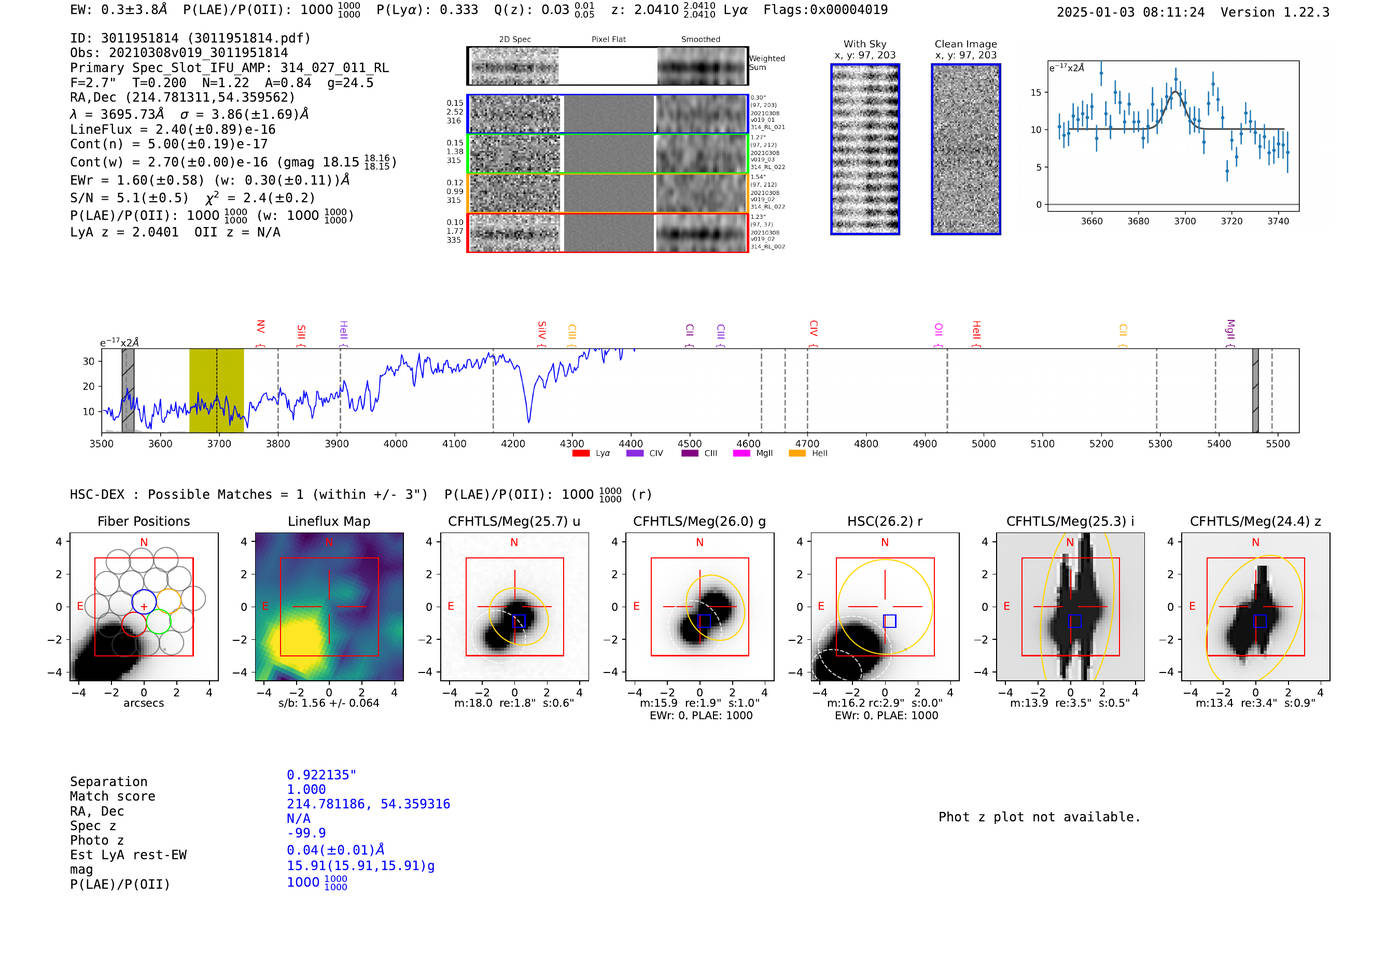Screen dimensions: 1400x953
Task: Click 'Phot z plot not available.' text
Action: coord(1039,817)
